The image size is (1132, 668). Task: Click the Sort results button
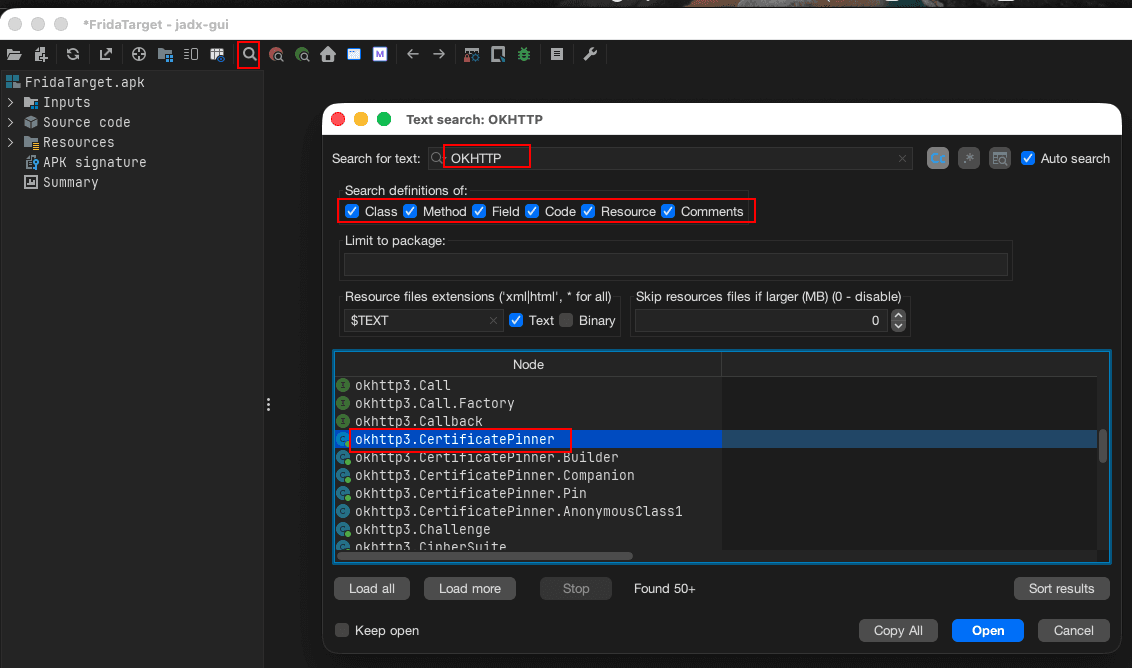(x=1061, y=589)
